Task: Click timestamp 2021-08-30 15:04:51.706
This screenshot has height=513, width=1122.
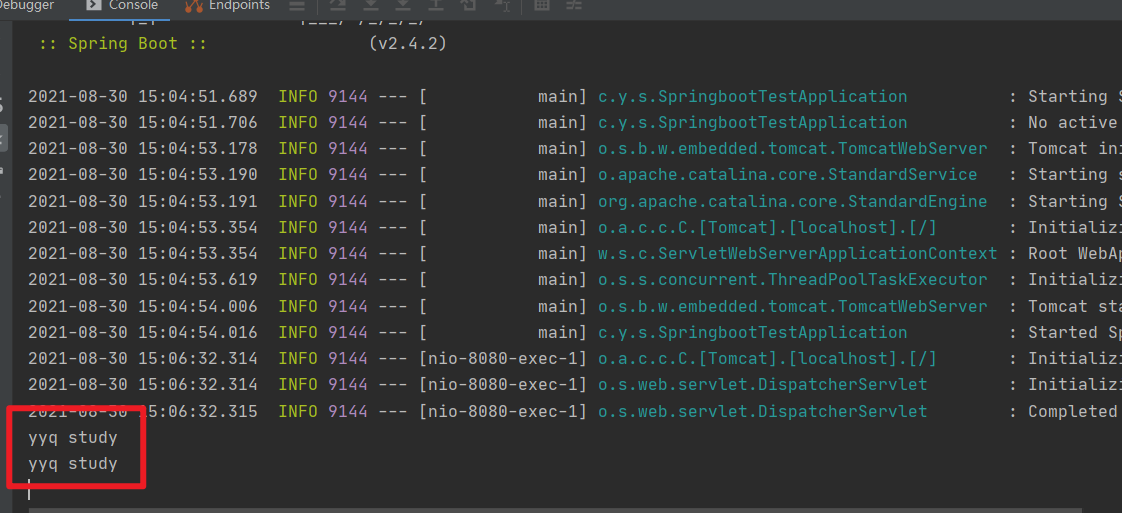Action: pyautogui.click(x=142, y=123)
